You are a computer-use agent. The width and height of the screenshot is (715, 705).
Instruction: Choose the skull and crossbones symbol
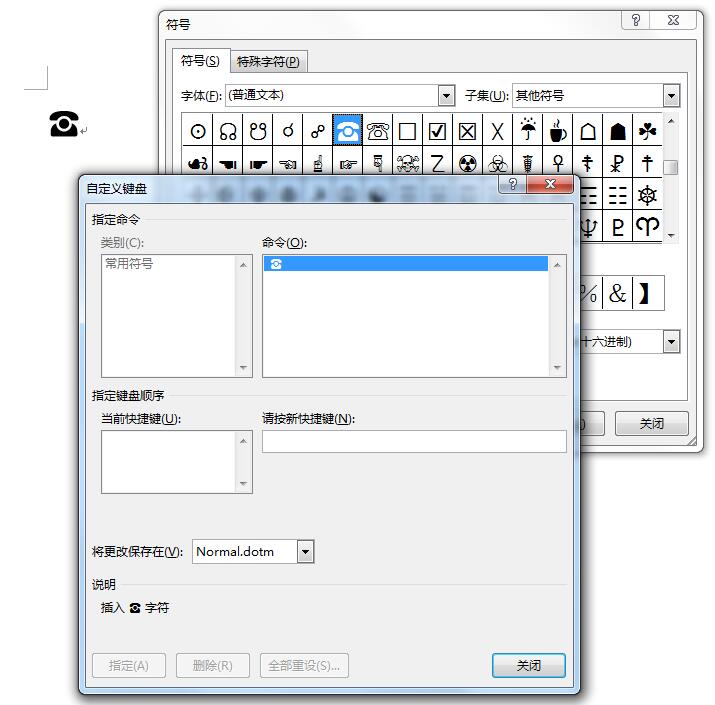tap(407, 162)
